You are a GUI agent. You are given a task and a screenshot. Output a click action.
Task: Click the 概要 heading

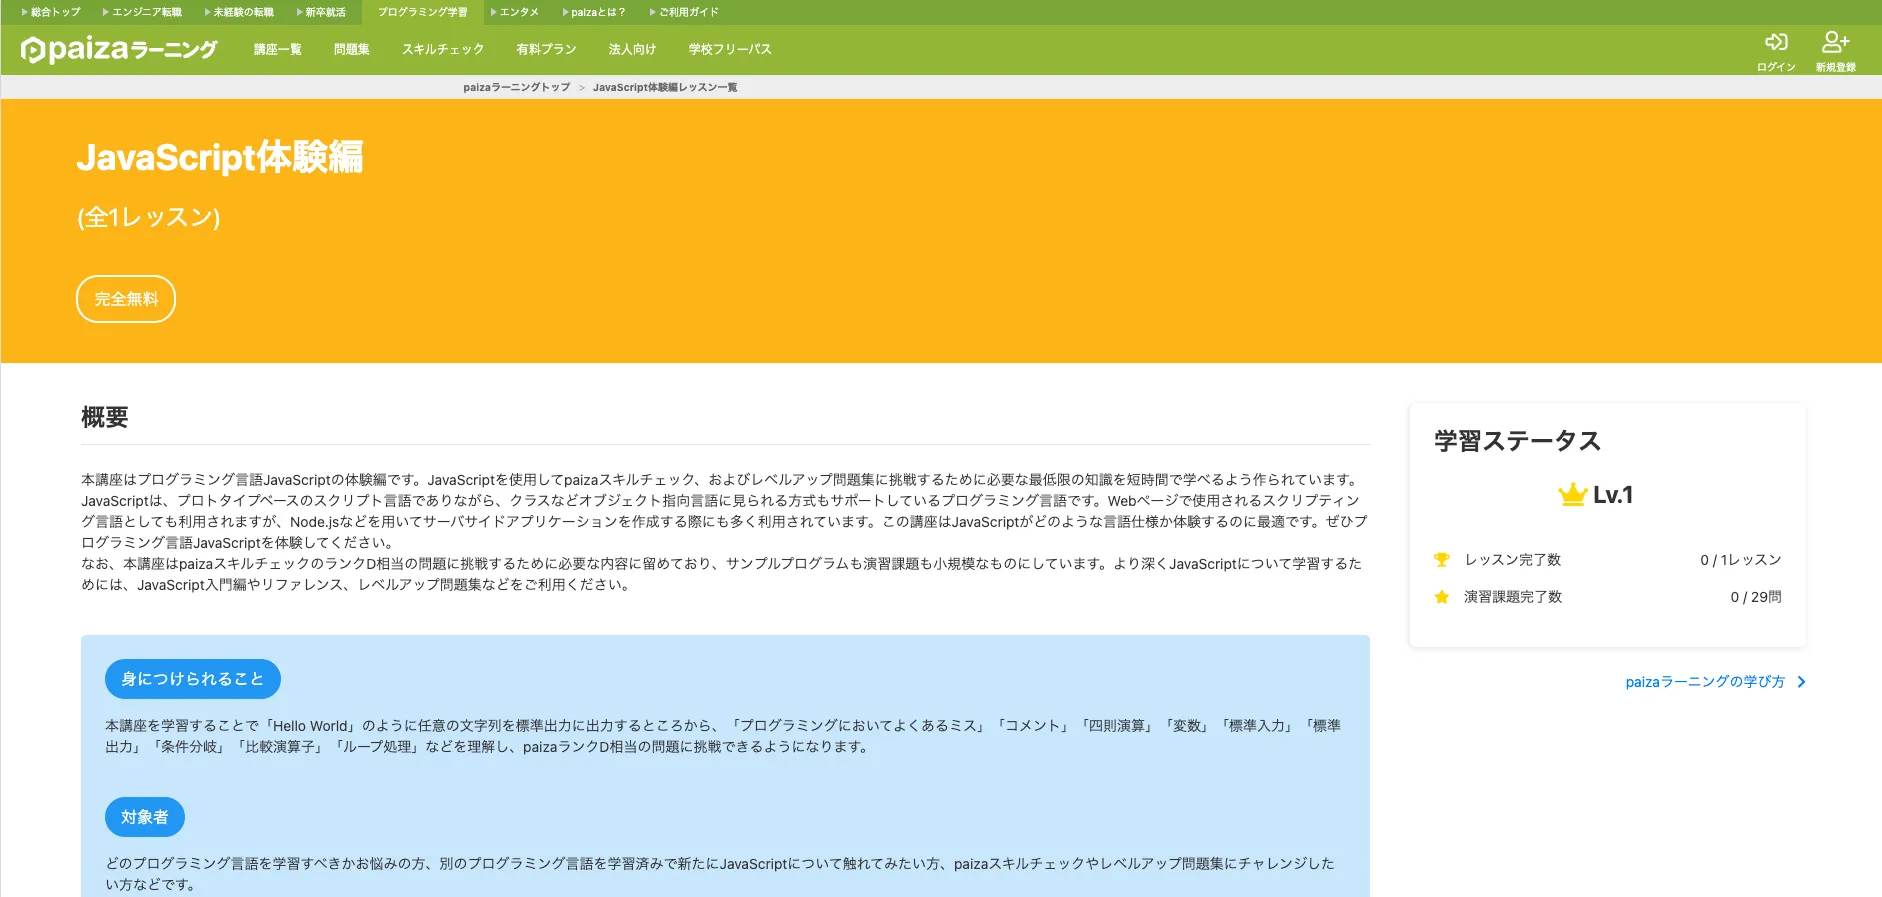pos(105,417)
